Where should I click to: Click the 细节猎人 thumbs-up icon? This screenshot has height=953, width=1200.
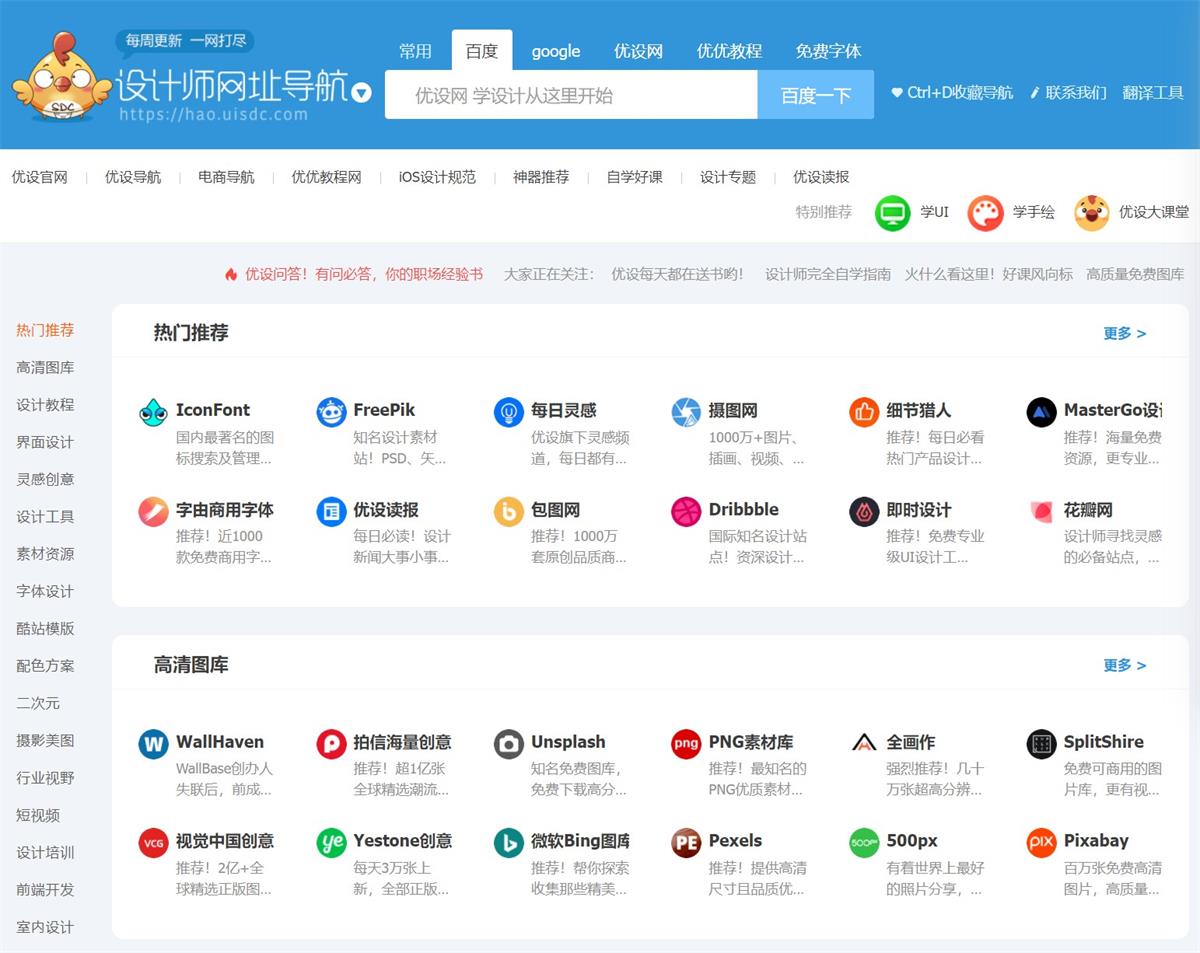[x=864, y=412]
